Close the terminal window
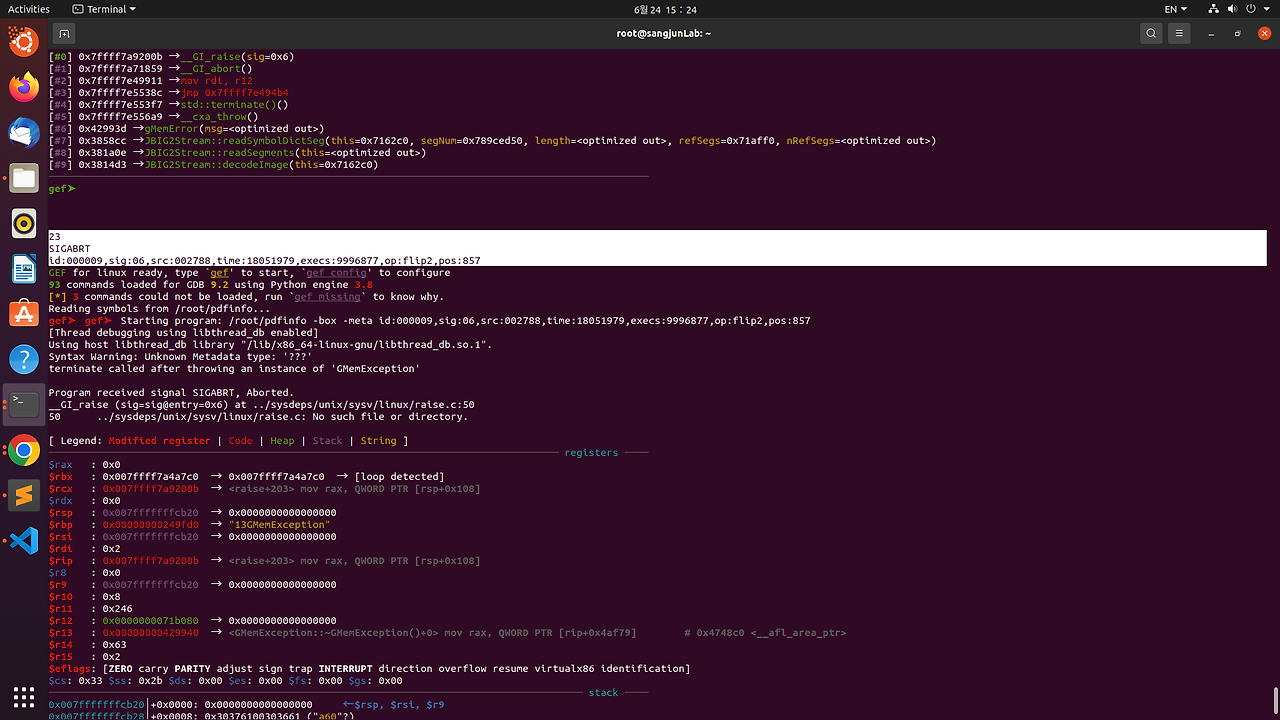This screenshot has height=720, width=1280. pyautogui.click(x=1264, y=33)
